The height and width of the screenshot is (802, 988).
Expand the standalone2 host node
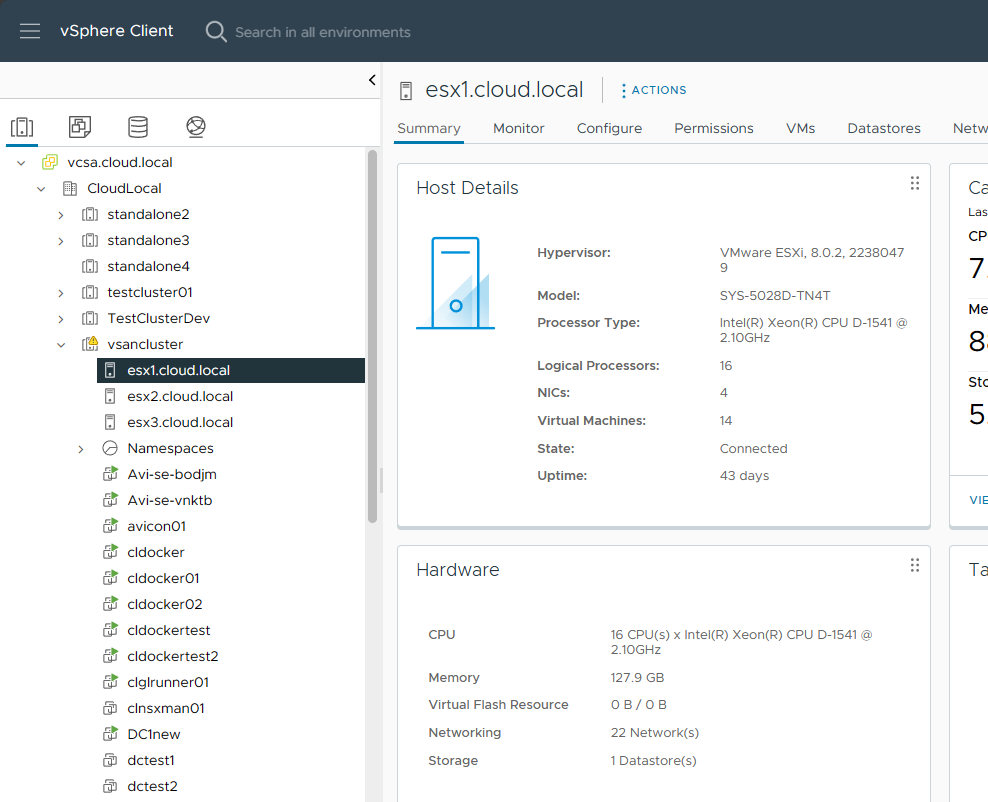pos(61,215)
